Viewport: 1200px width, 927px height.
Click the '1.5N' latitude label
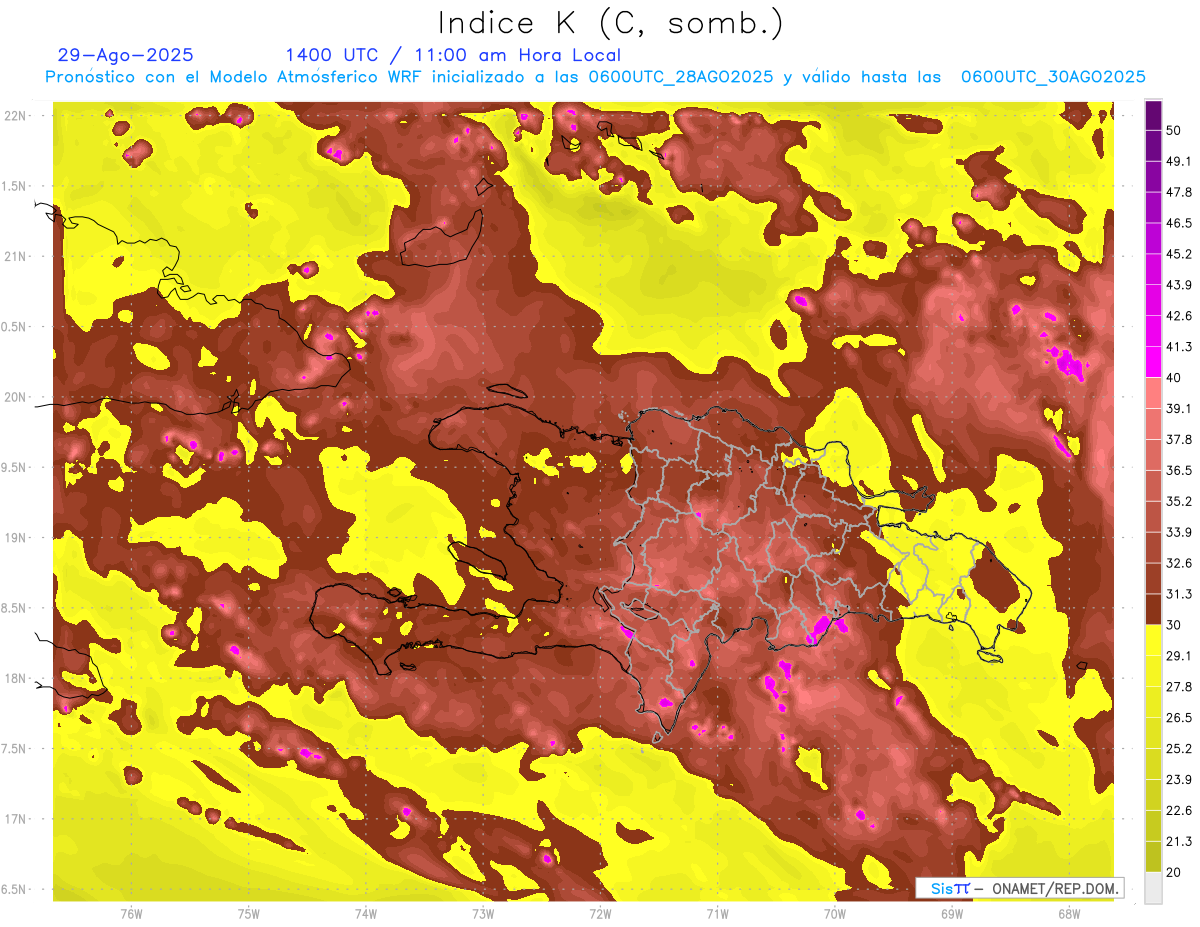point(16,186)
